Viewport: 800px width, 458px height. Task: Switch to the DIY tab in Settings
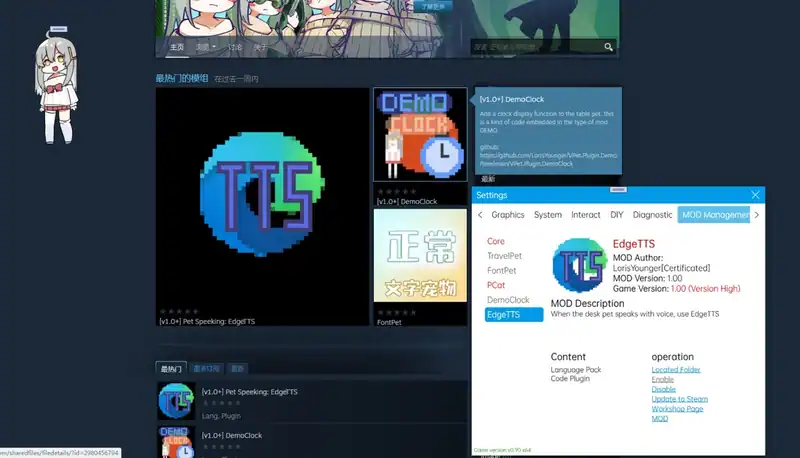617,215
